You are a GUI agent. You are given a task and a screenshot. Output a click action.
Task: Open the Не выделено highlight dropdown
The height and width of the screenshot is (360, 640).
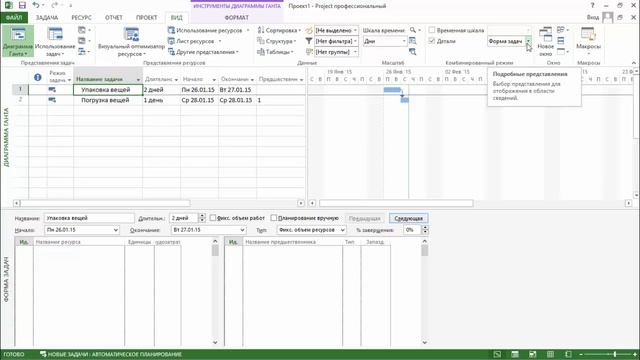coord(355,31)
